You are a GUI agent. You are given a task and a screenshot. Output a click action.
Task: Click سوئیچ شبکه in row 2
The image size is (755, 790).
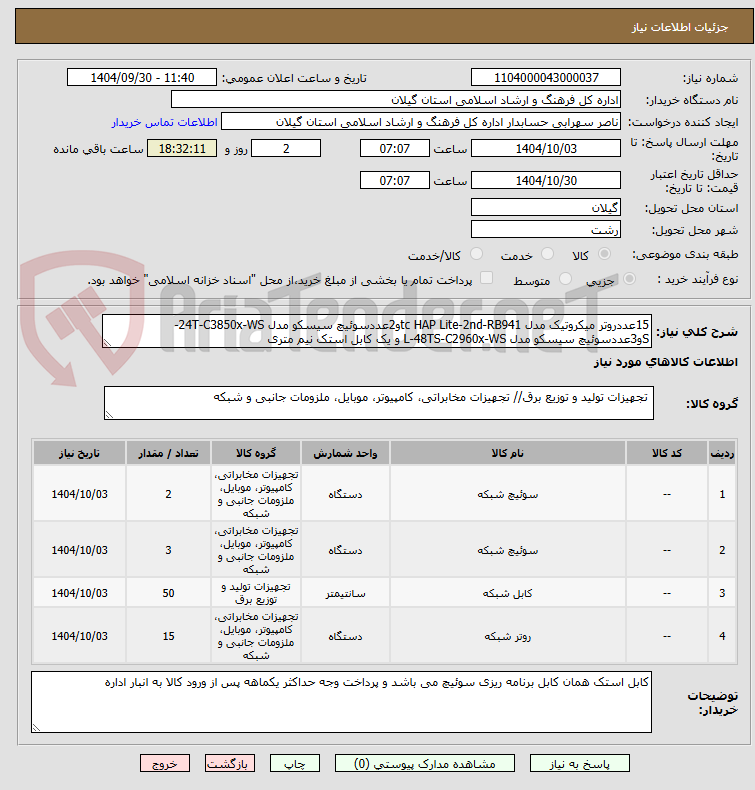pyautogui.click(x=508, y=550)
